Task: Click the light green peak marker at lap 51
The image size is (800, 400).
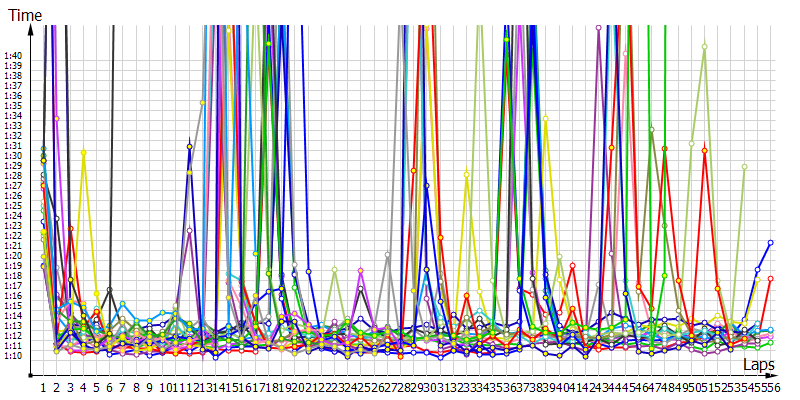Action: [704, 46]
